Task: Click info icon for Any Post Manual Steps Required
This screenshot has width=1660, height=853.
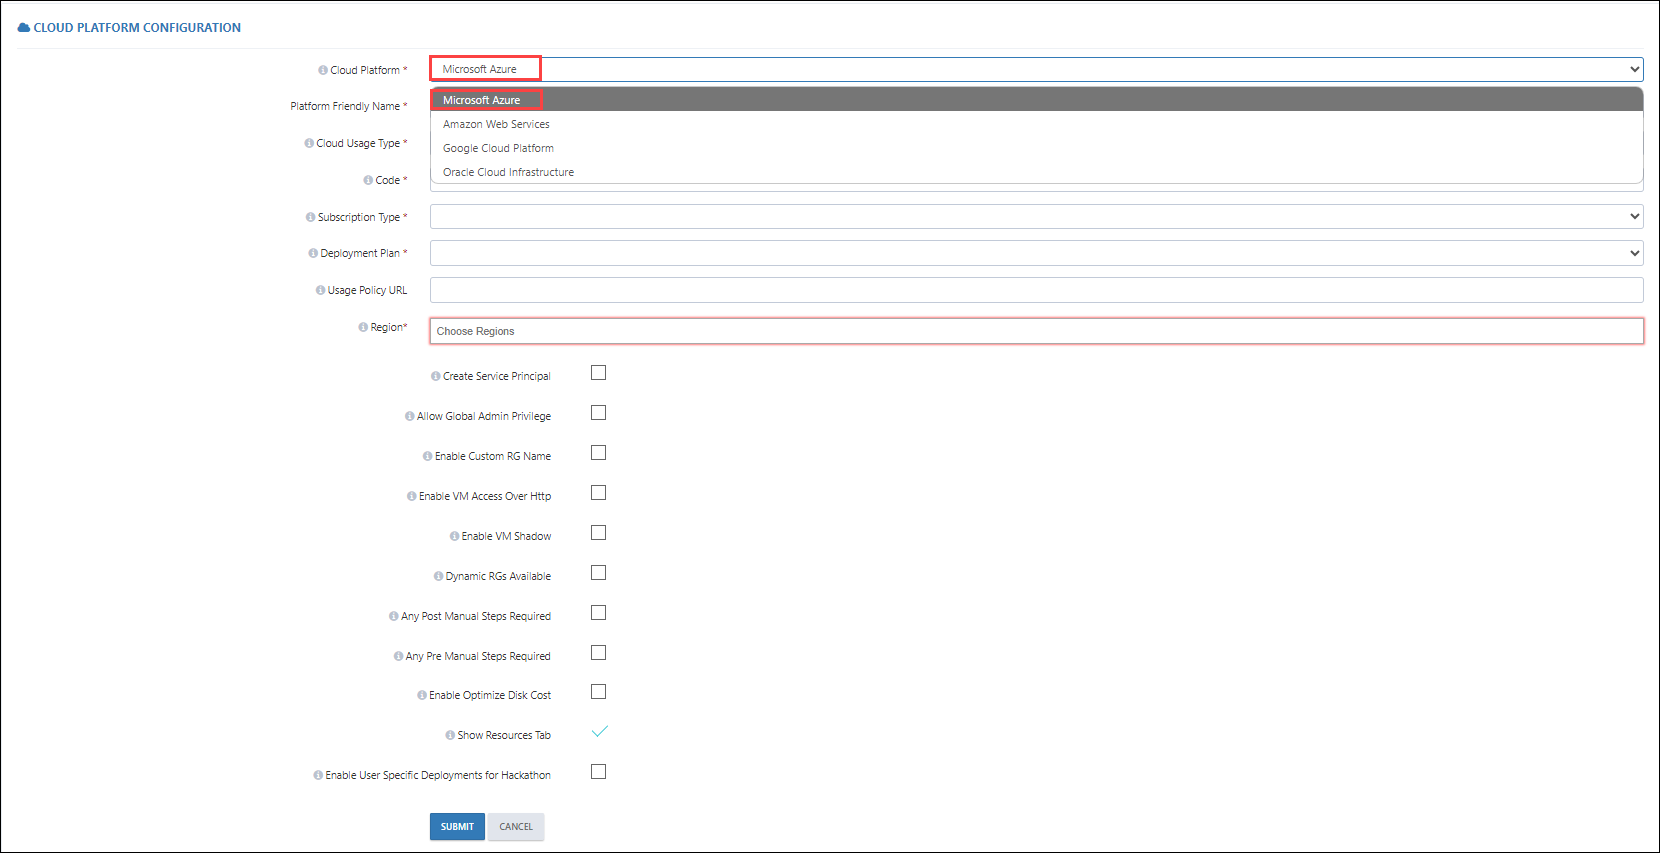Action: 394,616
